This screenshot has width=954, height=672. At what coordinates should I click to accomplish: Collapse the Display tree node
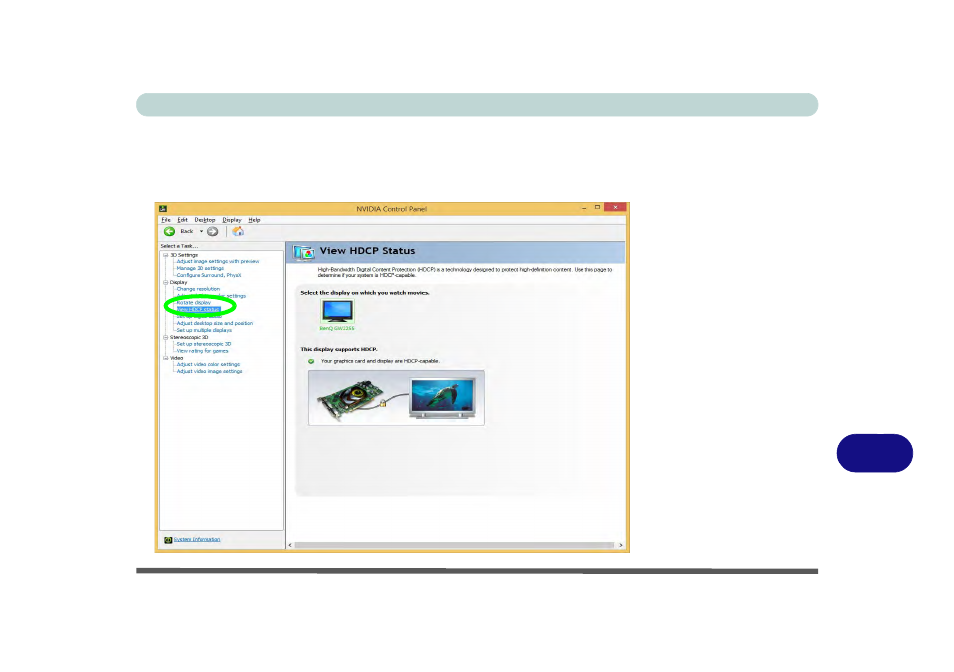click(x=165, y=283)
